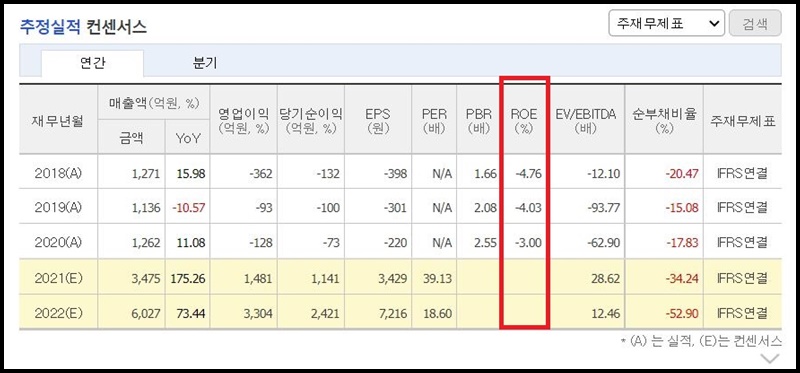The width and height of the screenshot is (800, 373).
Task: Click the 2020 ROE value -3.00
Action: 529,243
